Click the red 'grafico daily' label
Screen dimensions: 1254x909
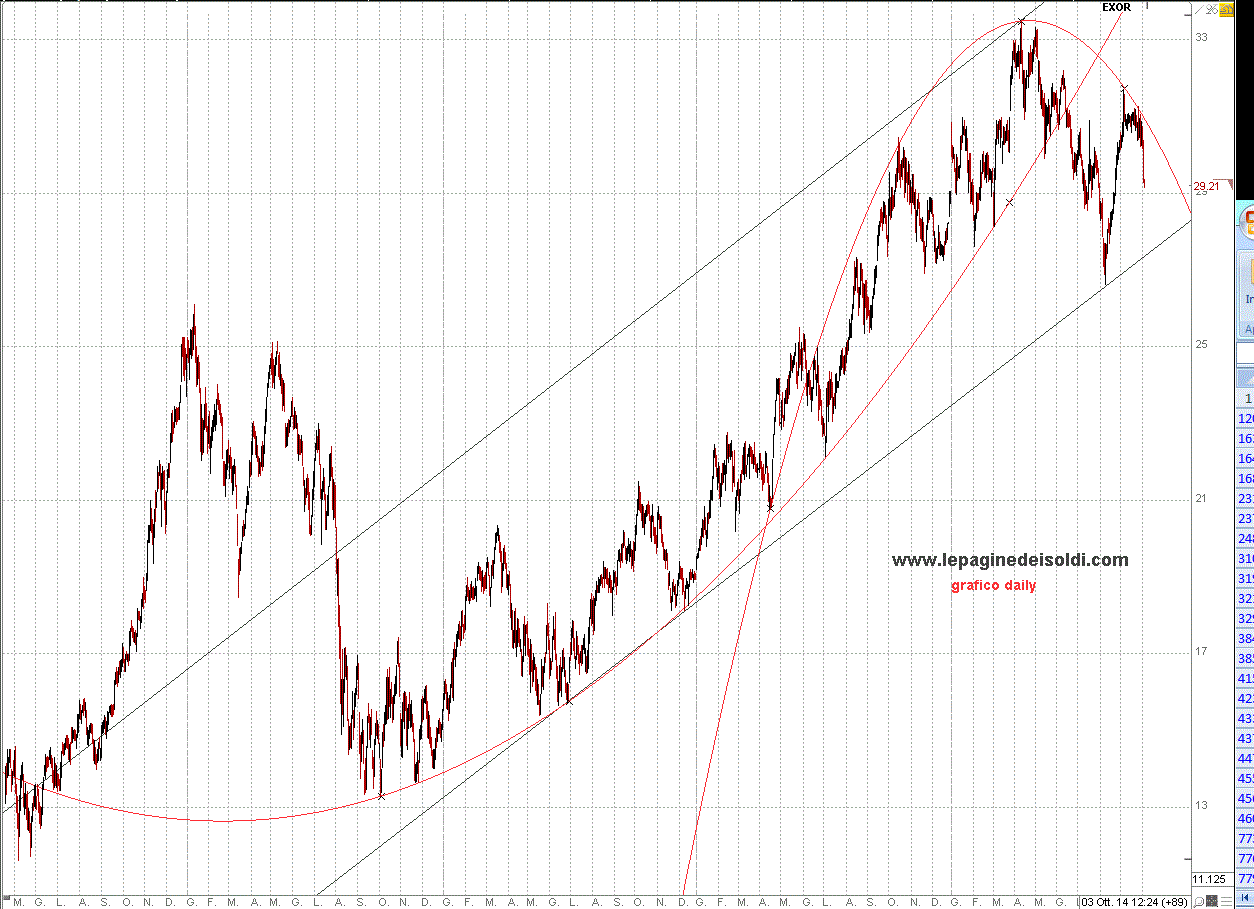click(993, 586)
